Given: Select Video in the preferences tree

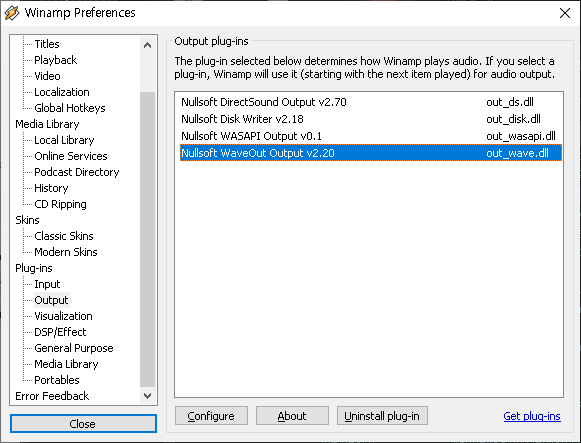Looking at the screenshot, I should click(47, 76).
